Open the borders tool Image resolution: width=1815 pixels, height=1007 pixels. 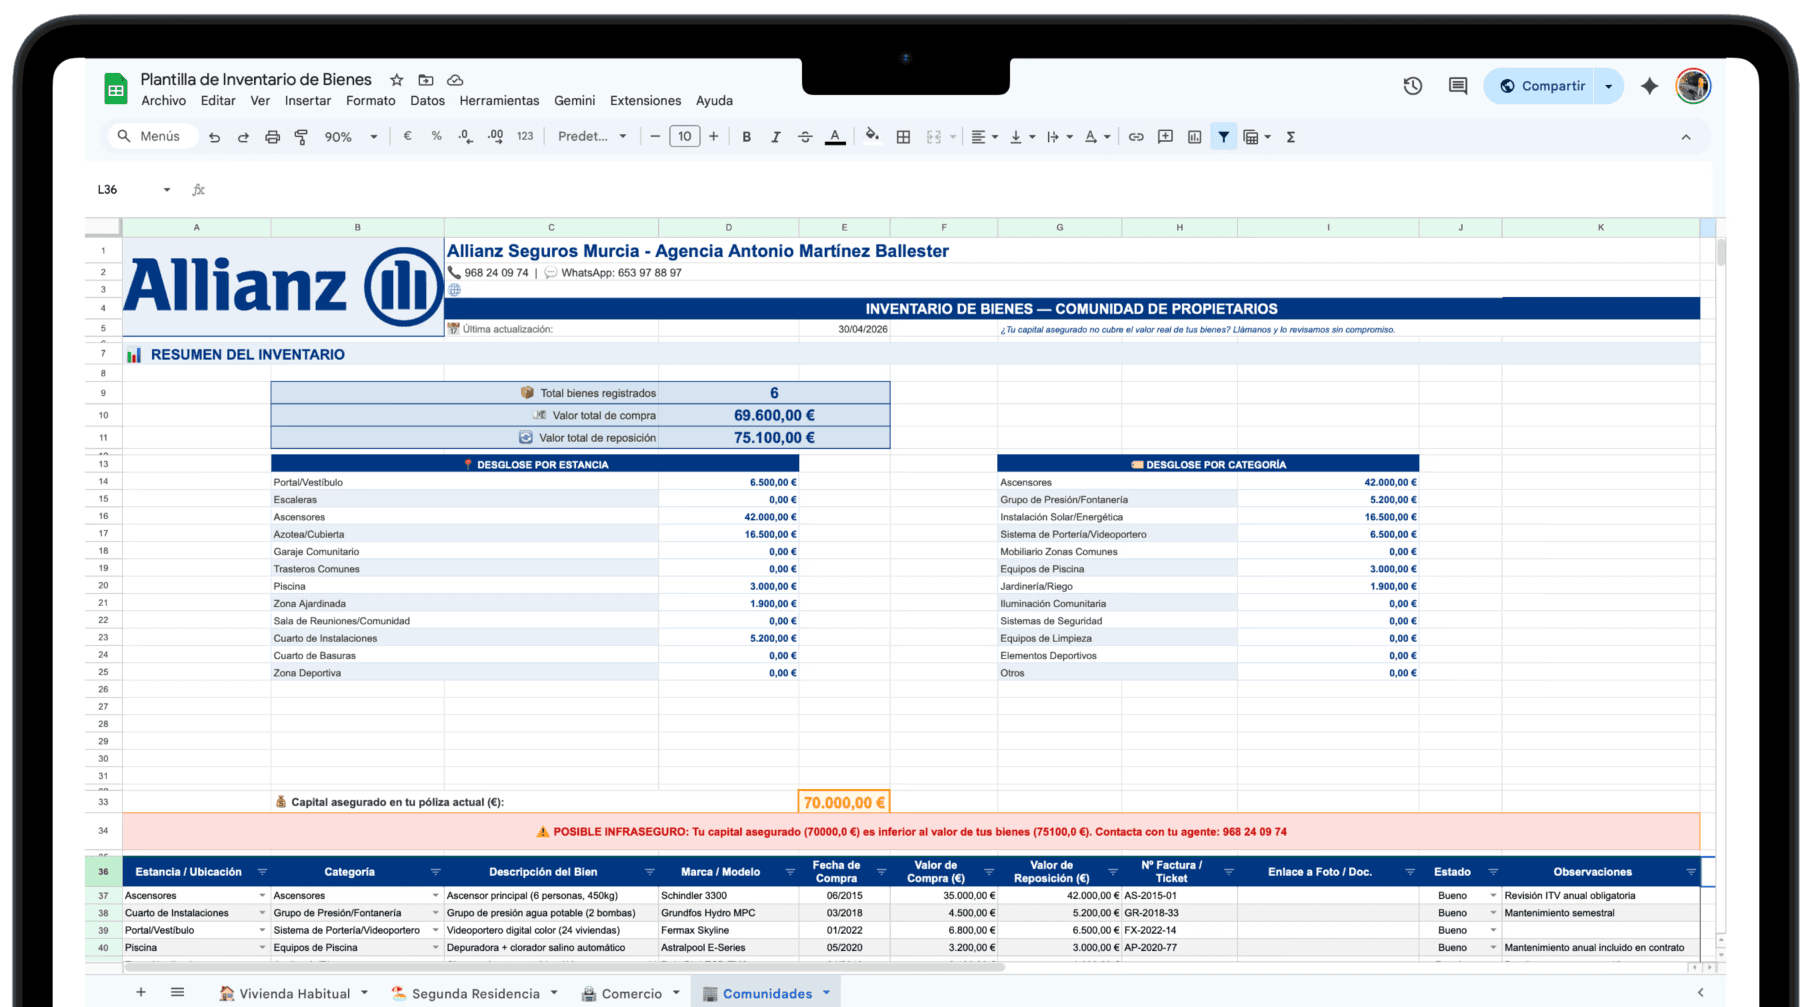(x=903, y=137)
